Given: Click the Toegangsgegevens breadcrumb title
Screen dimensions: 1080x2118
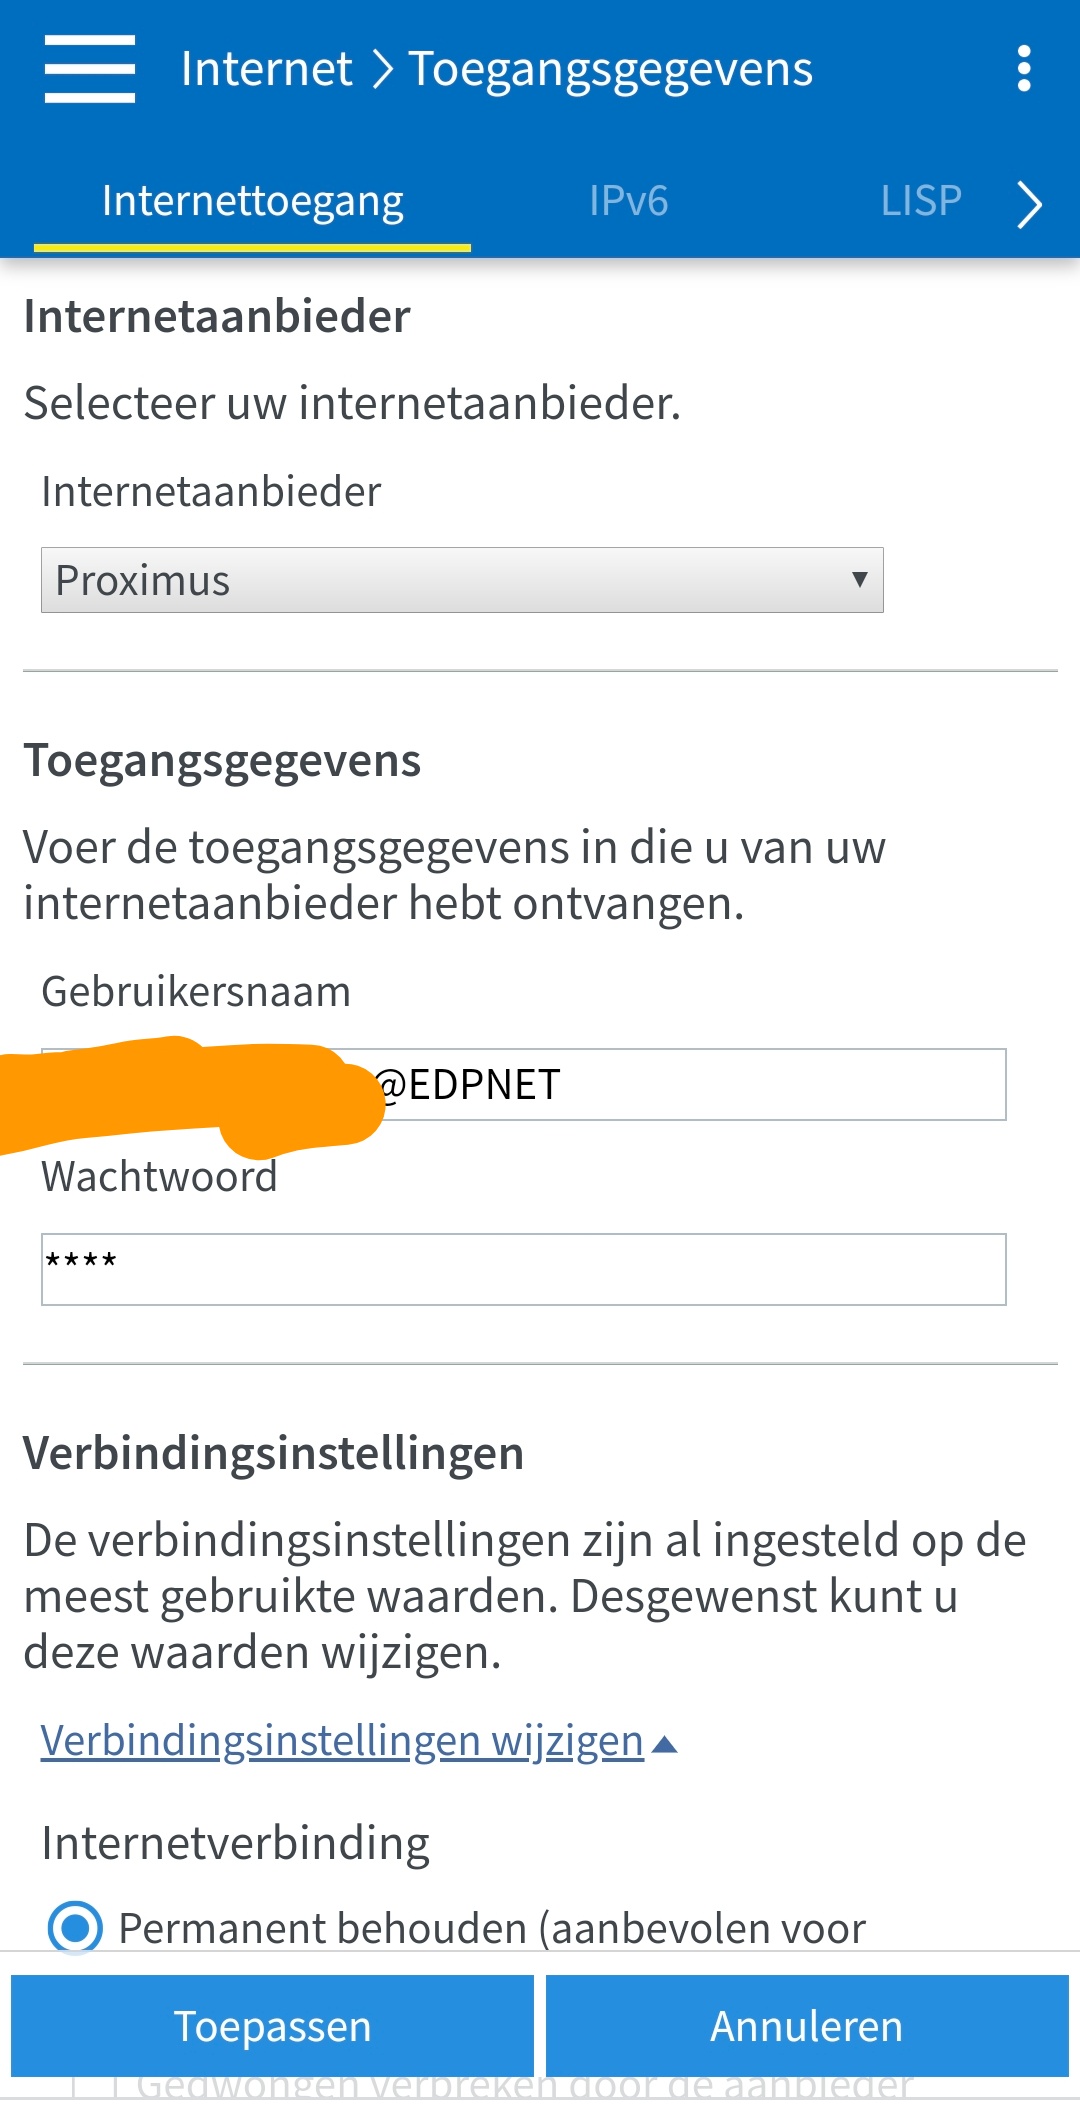Looking at the screenshot, I should pyautogui.click(x=610, y=70).
